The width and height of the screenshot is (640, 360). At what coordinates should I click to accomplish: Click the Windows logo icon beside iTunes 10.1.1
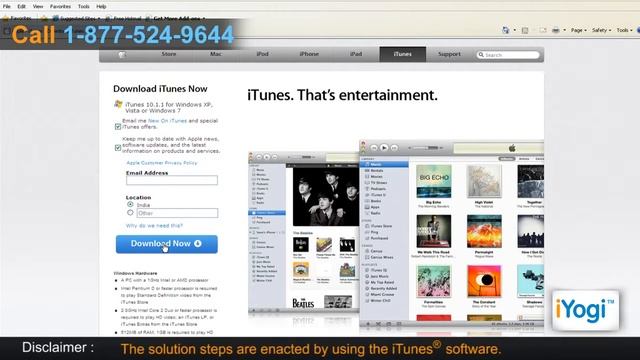coord(118,104)
